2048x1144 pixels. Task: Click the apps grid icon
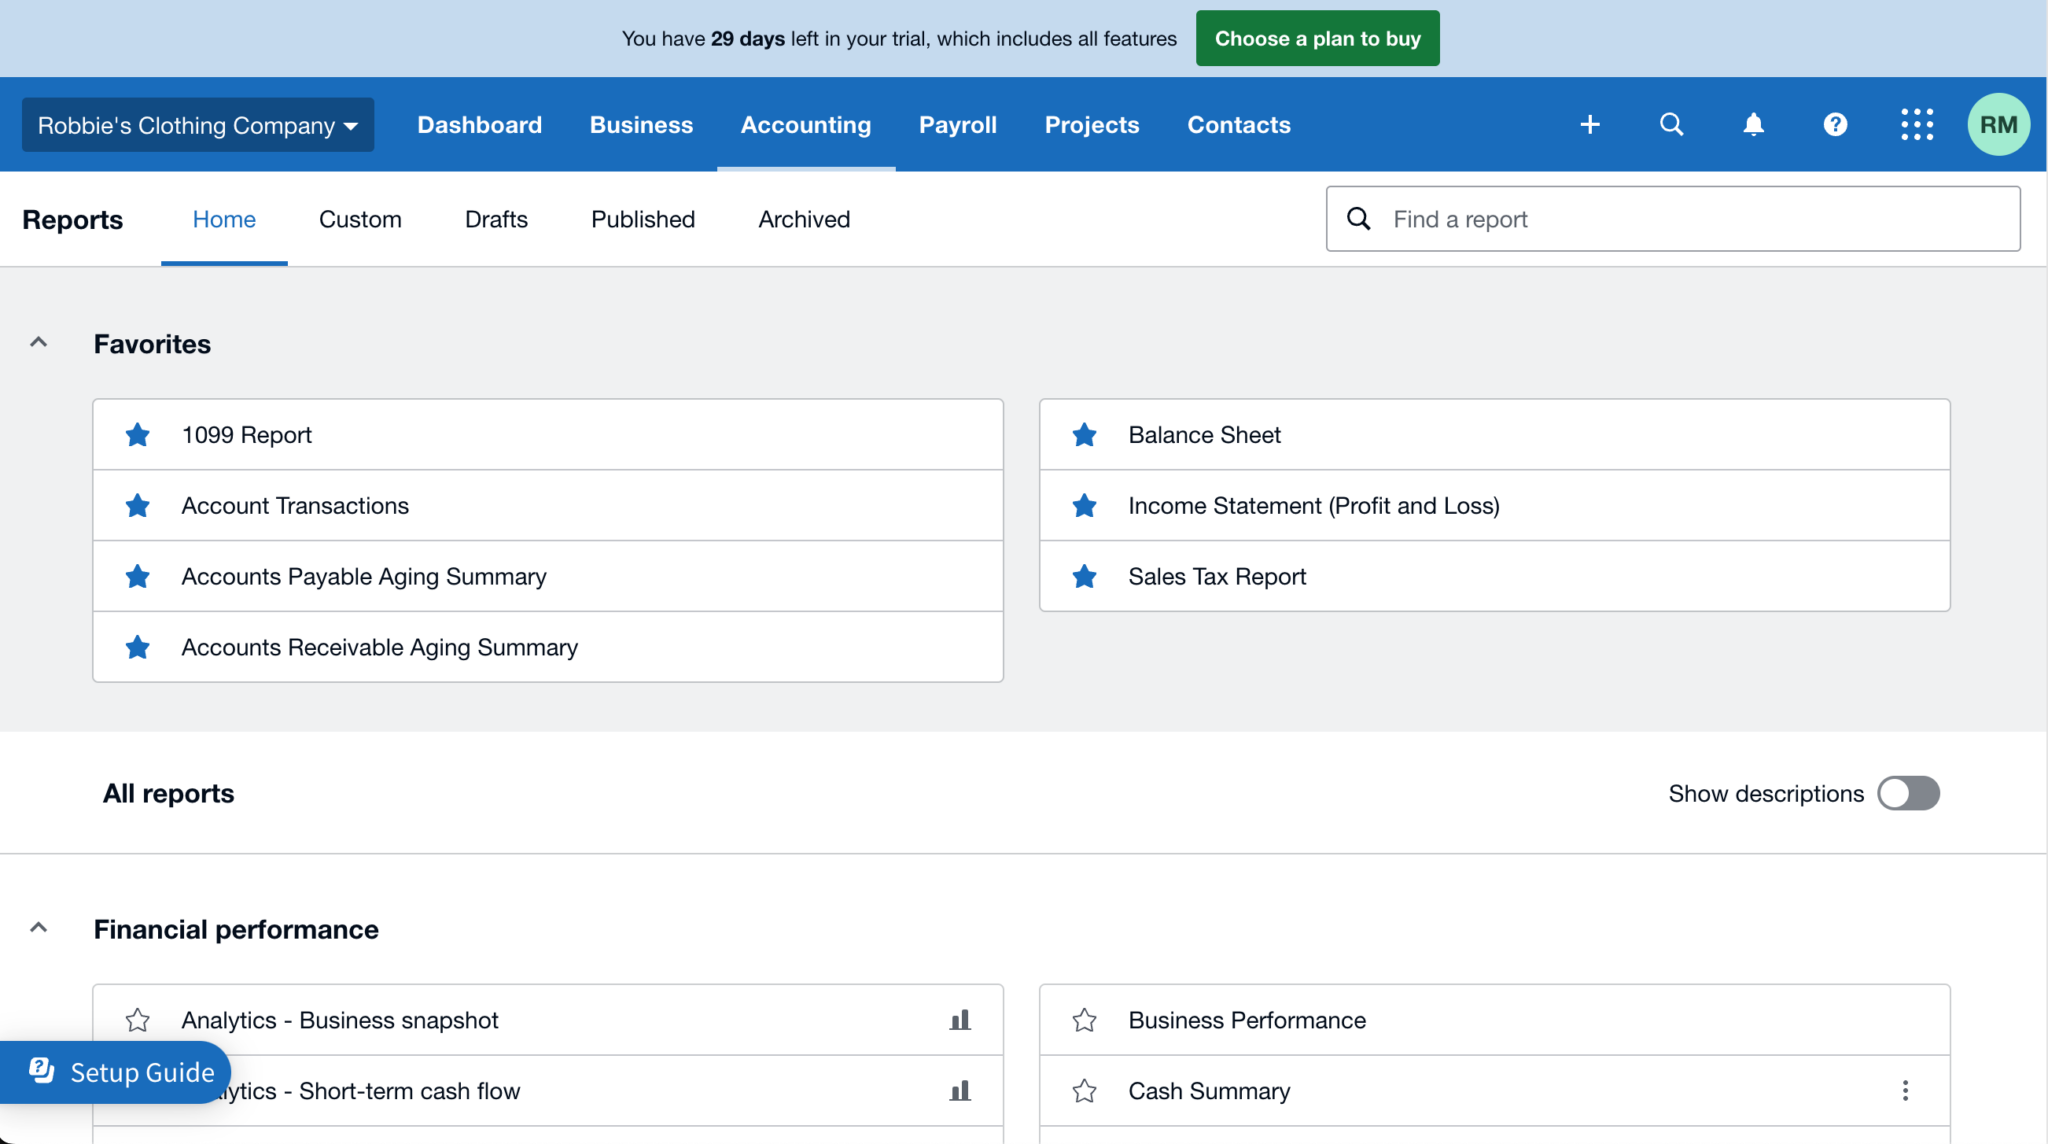pyautogui.click(x=1917, y=124)
